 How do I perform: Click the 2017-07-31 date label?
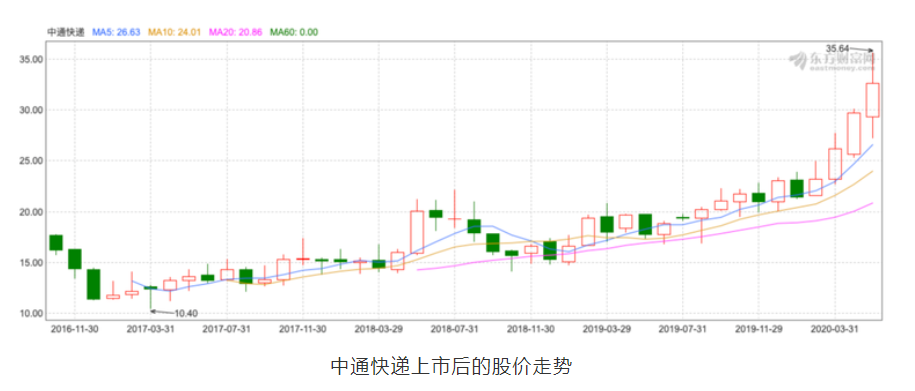(x=226, y=329)
